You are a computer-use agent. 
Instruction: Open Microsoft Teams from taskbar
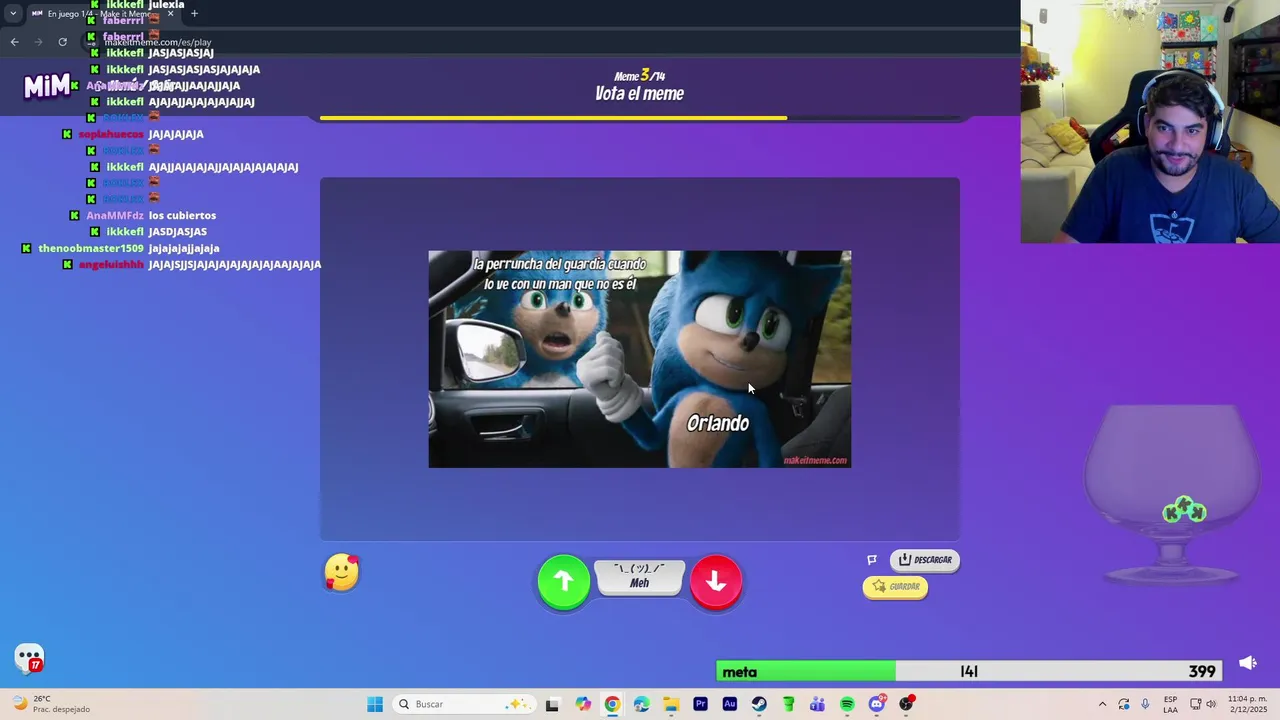[x=817, y=704]
